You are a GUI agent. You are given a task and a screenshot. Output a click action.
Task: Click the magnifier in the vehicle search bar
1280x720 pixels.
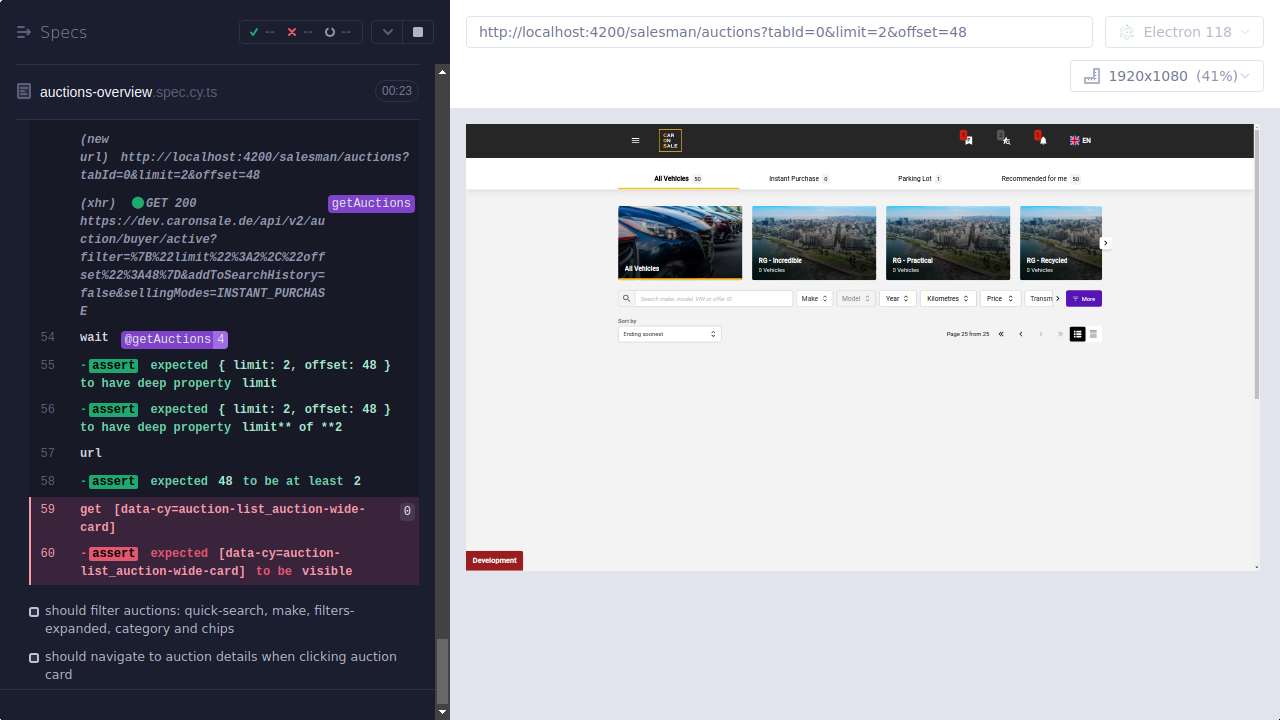point(626,298)
